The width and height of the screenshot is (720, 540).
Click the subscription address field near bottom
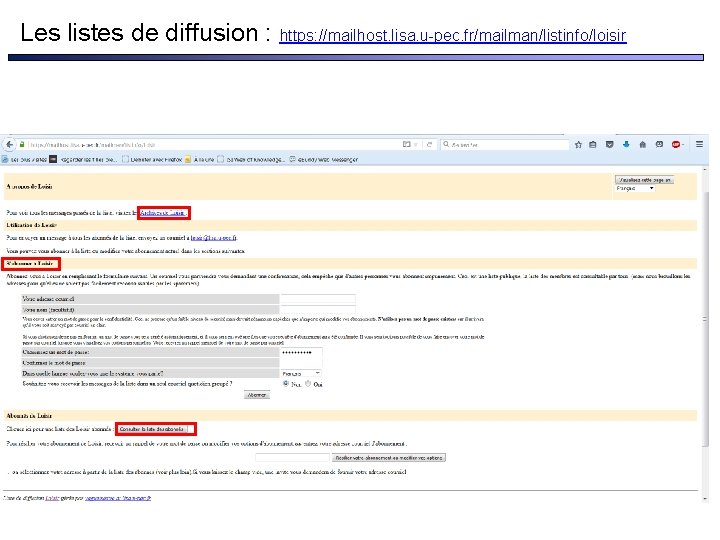292,458
